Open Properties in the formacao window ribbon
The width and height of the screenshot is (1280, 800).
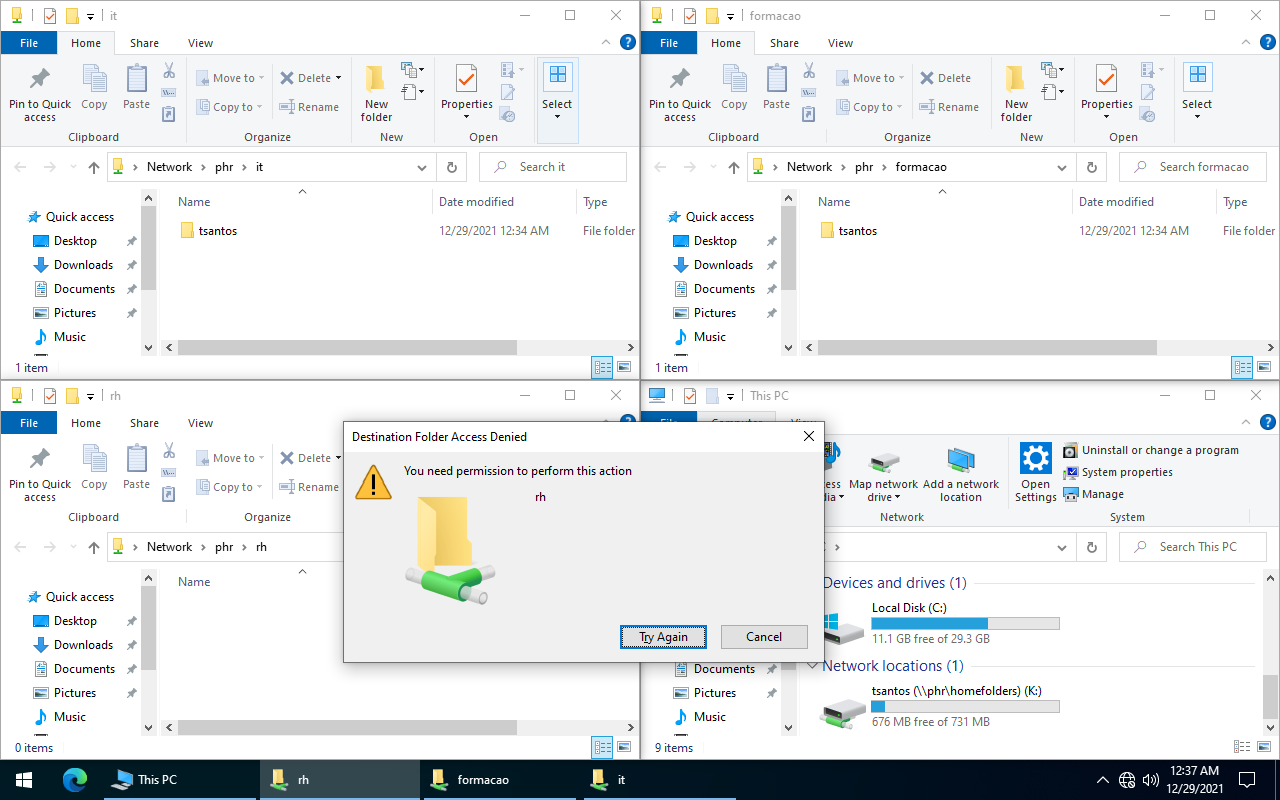coord(1106,88)
